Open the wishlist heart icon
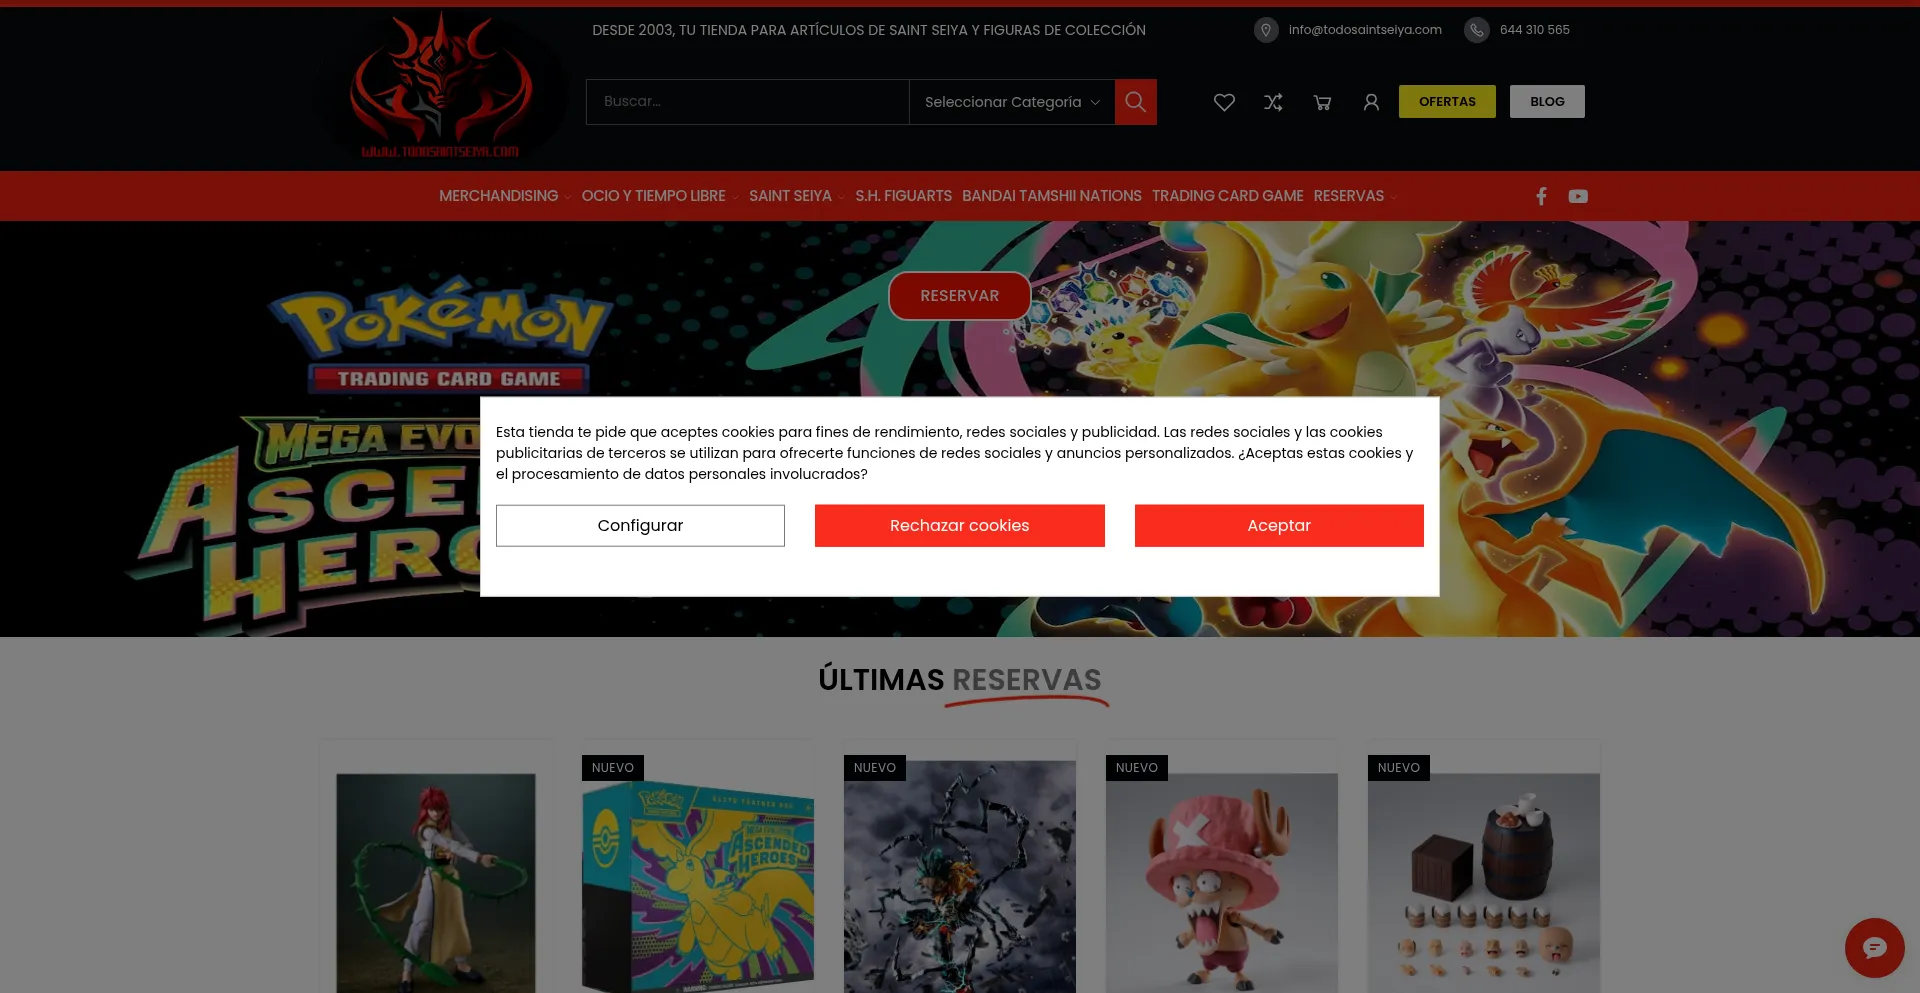 click(x=1224, y=102)
